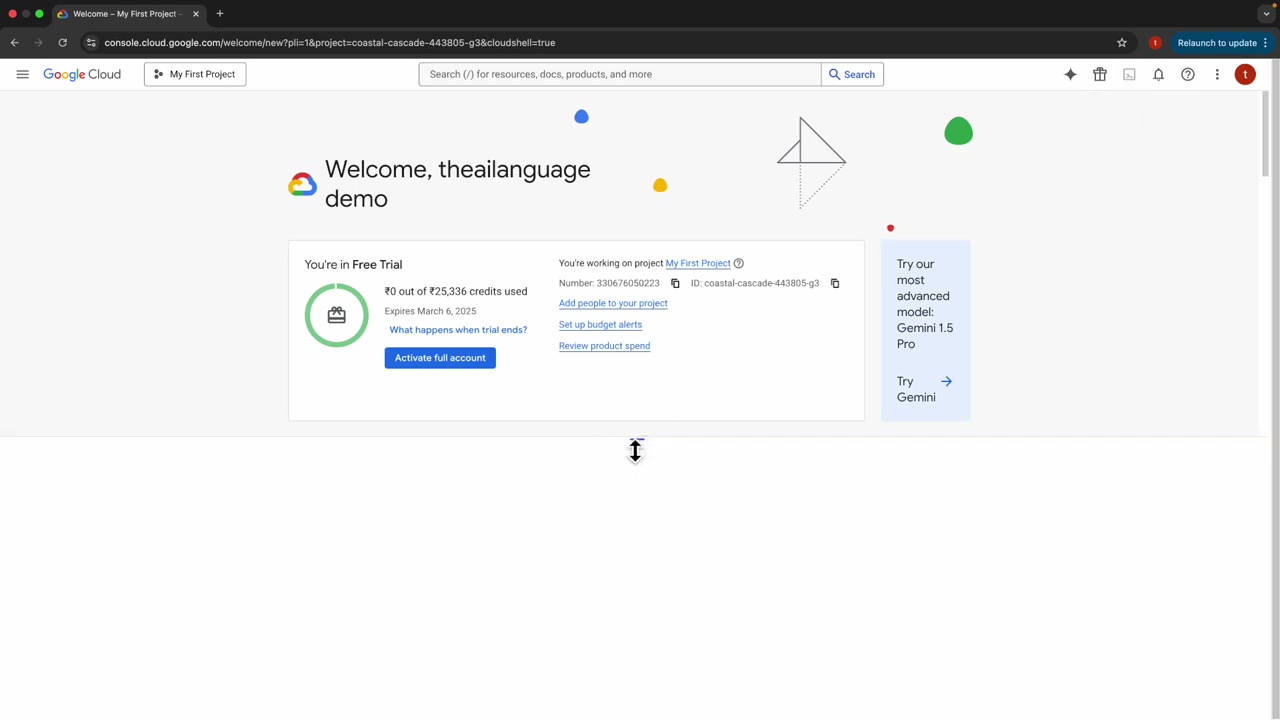1280x720 pixels.
Task: Copy the project ID coastal-cascade-443805-g3
Action: tap(835, 283)
